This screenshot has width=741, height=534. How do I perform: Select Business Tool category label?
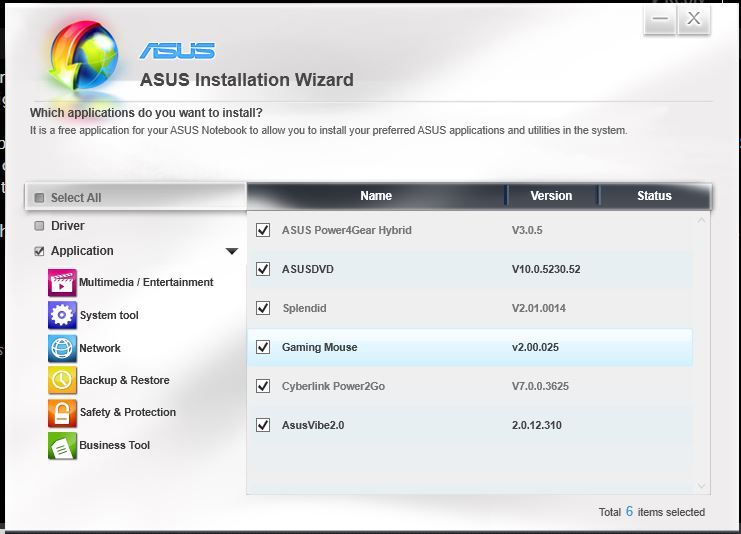click(x=114, y=445)
